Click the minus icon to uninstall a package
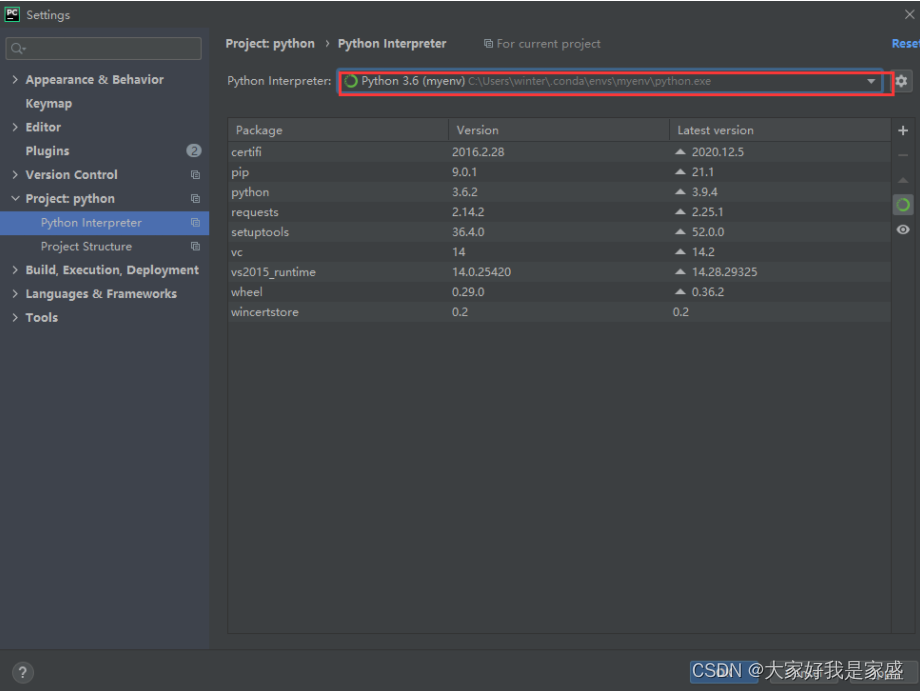The image size is (920, 691). coord(903,155)
